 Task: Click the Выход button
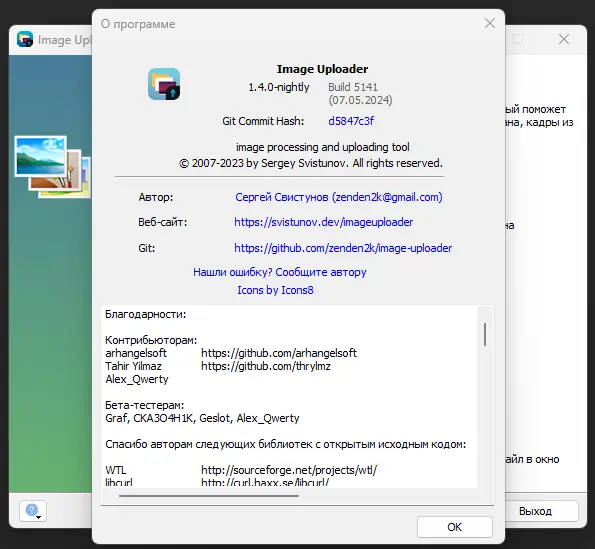coord(536,511)
